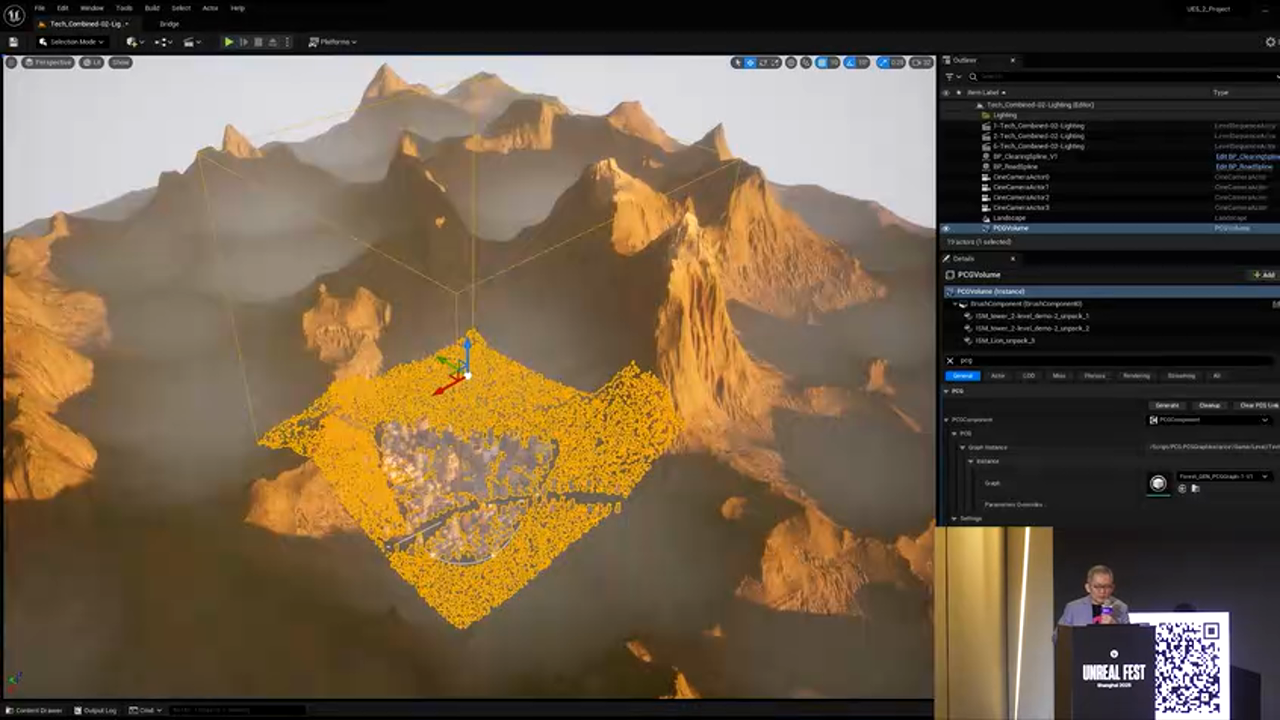This screenshot has height=720, width=1280.
Task: Toggle visibility of PCGVolume in Outliner
Action: [946, 228]
